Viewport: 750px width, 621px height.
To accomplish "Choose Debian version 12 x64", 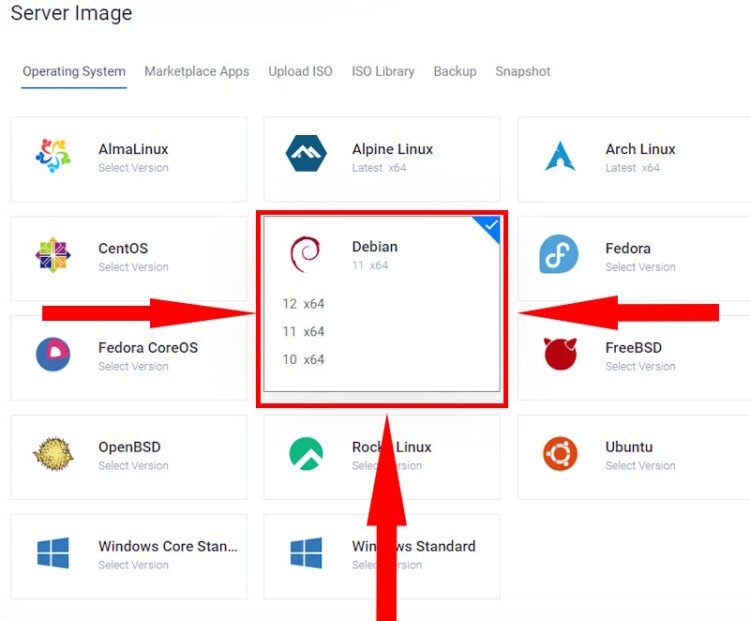I will (x=303, y=304).
